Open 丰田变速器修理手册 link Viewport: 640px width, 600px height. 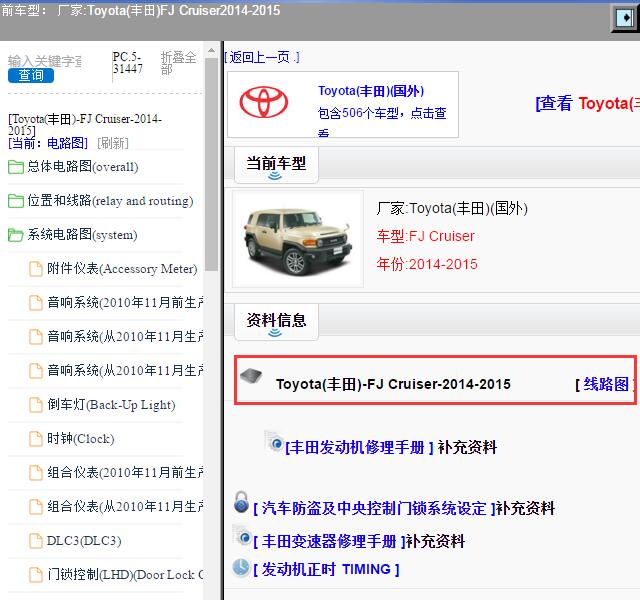point(329,542)
